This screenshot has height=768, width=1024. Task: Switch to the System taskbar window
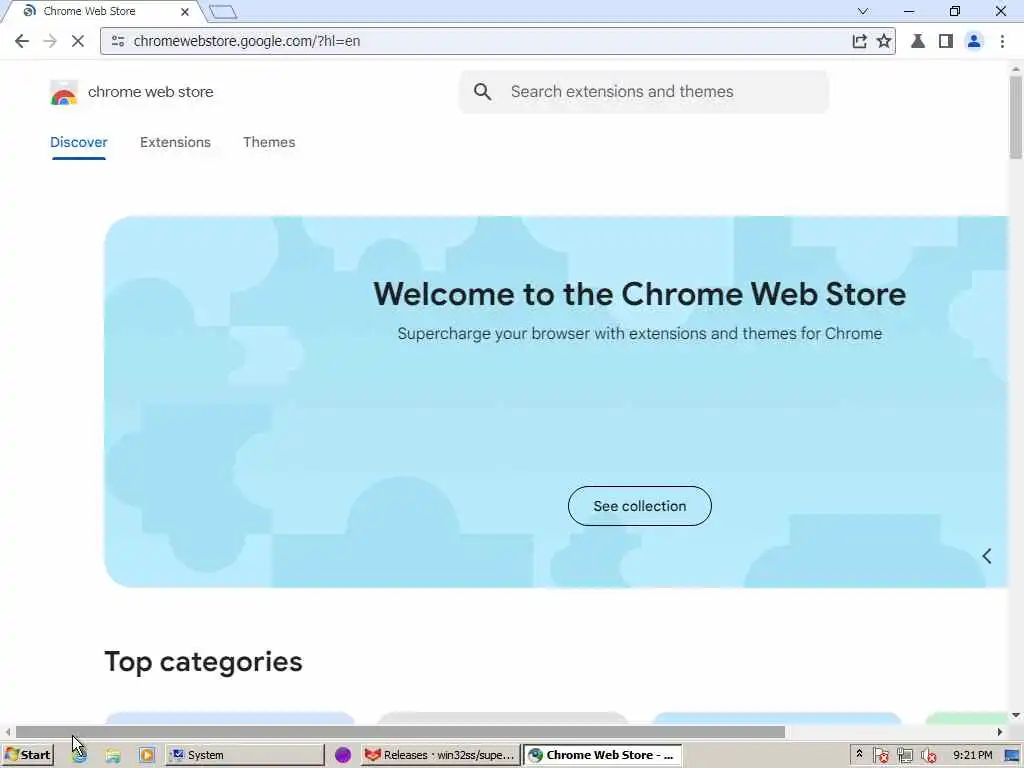(x=245, y=755)
